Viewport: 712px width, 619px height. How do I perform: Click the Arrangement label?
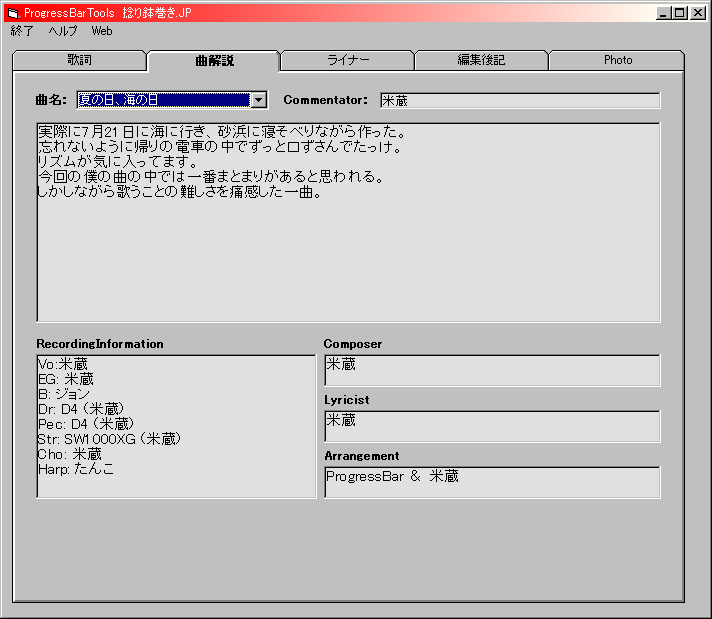(362, 456)
